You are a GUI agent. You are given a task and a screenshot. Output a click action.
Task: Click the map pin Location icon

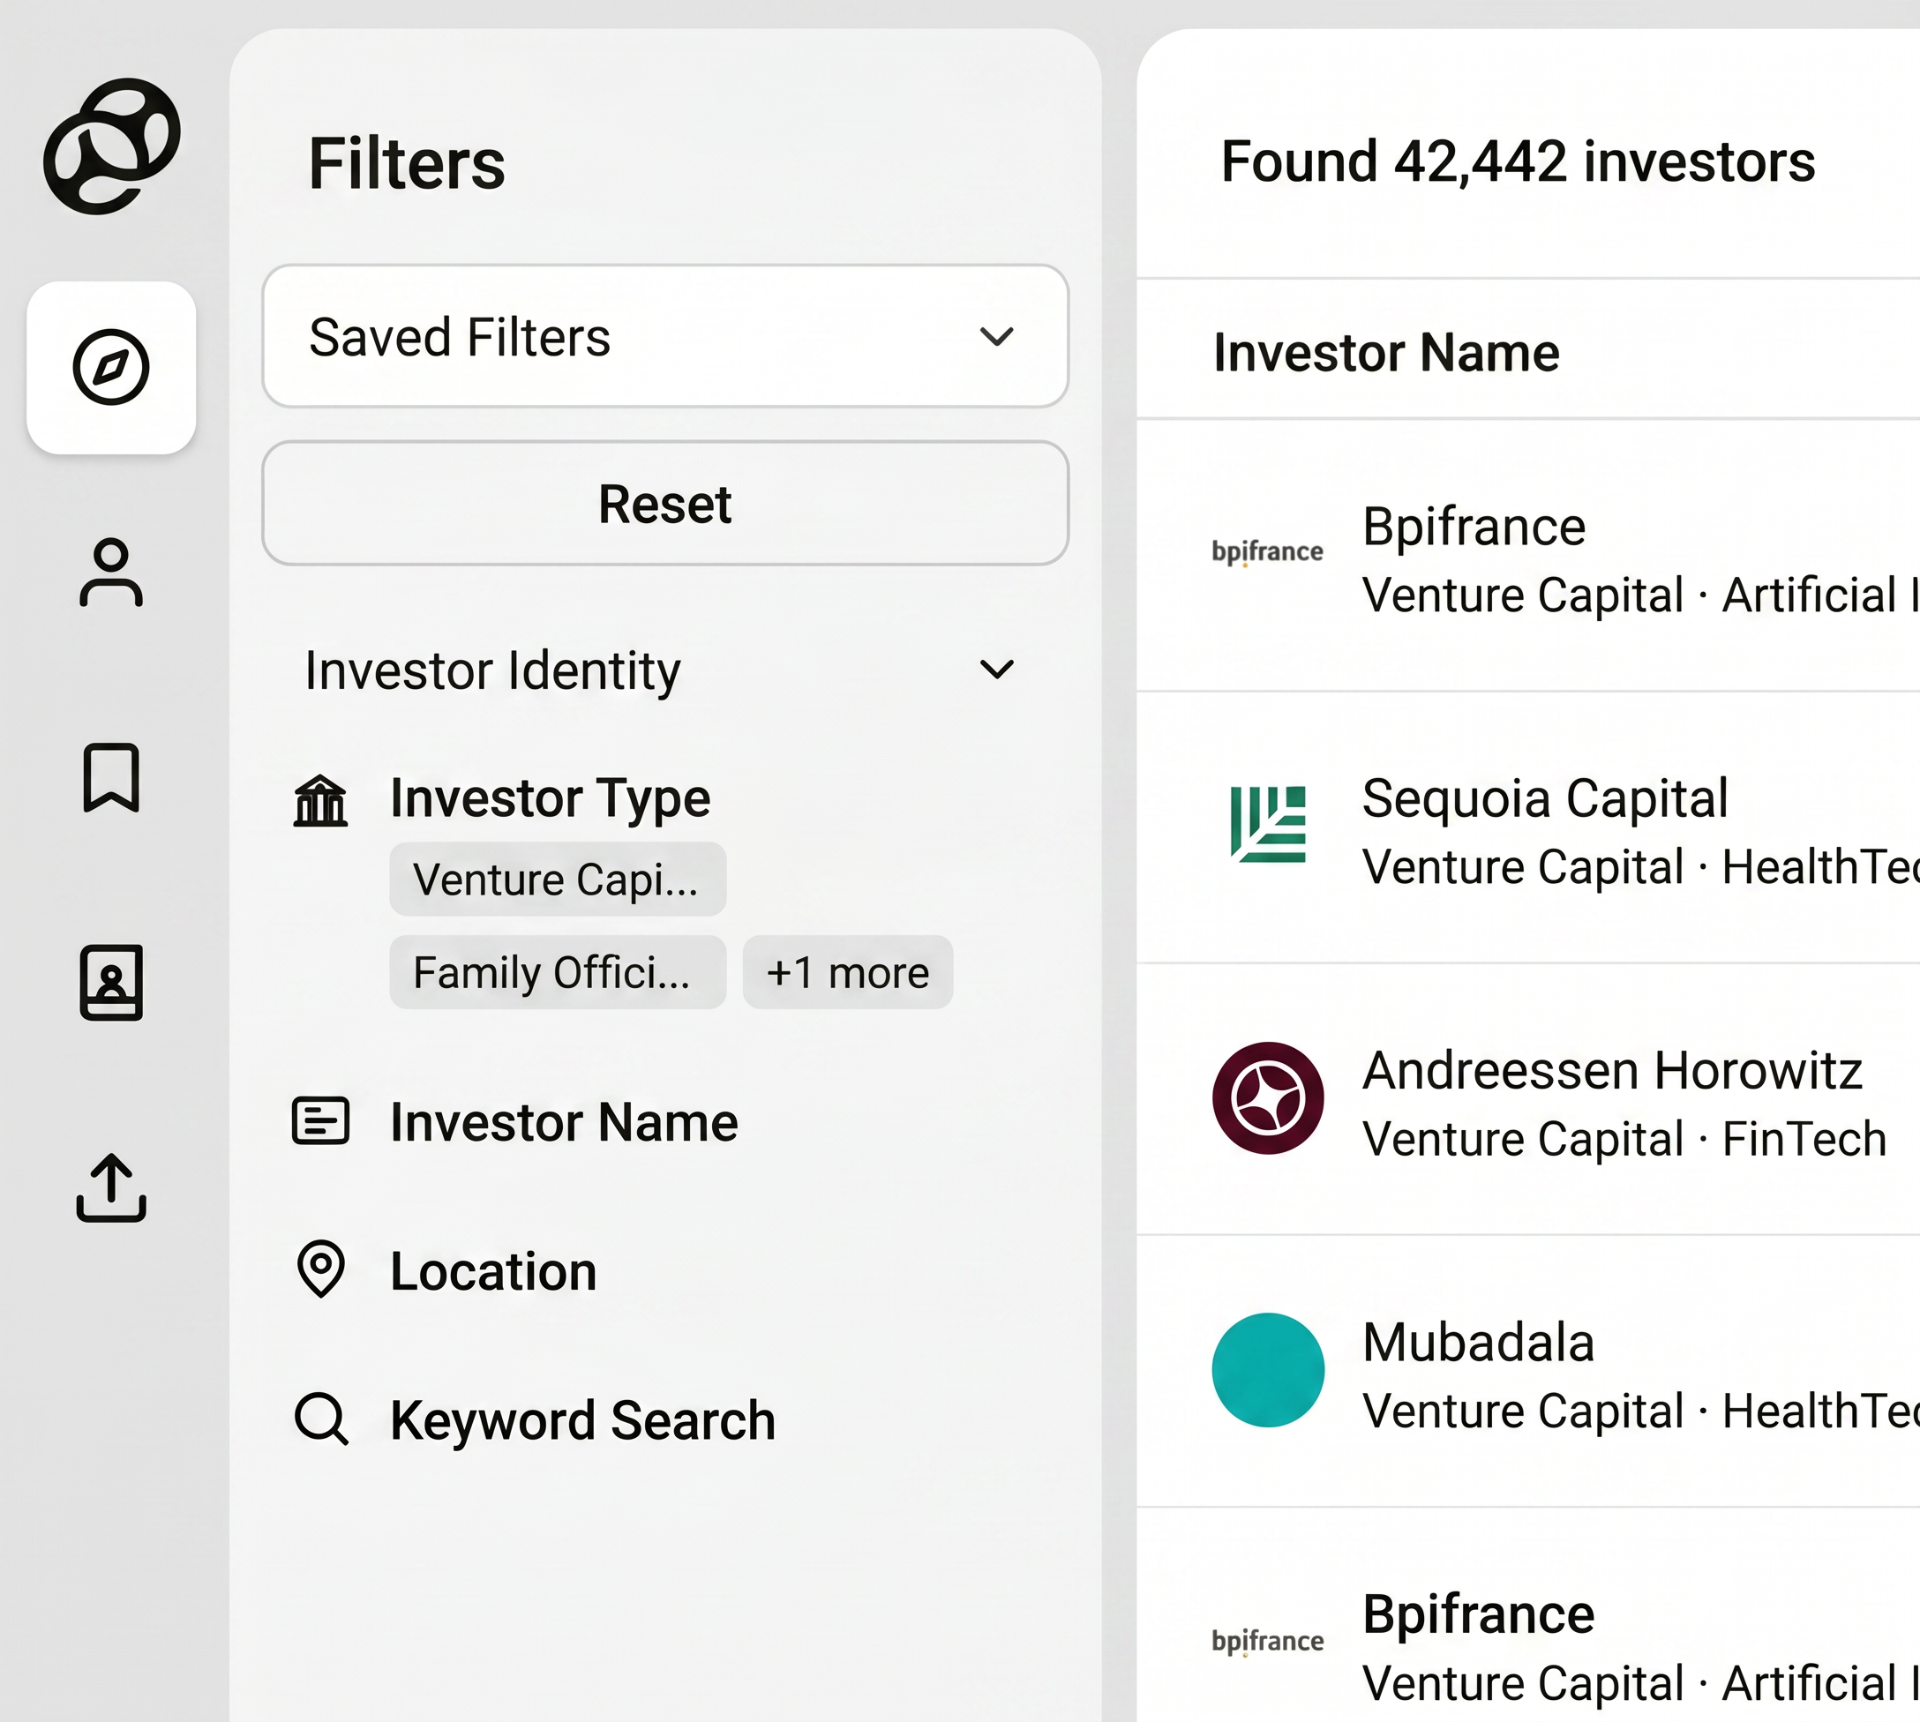click(321, 1269)
